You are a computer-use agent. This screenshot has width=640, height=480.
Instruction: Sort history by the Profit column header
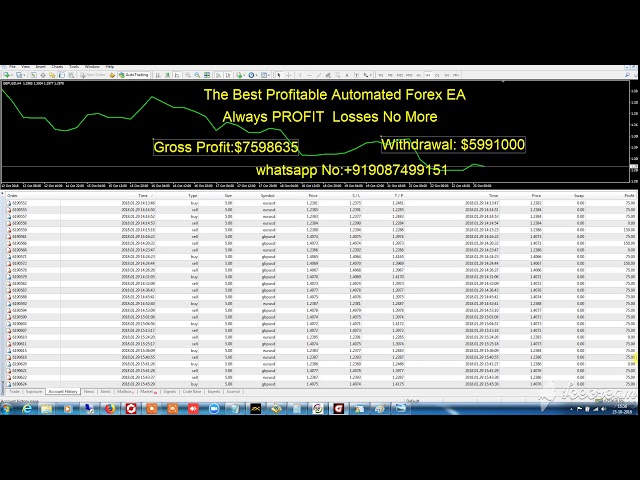(x=629, y=196)
